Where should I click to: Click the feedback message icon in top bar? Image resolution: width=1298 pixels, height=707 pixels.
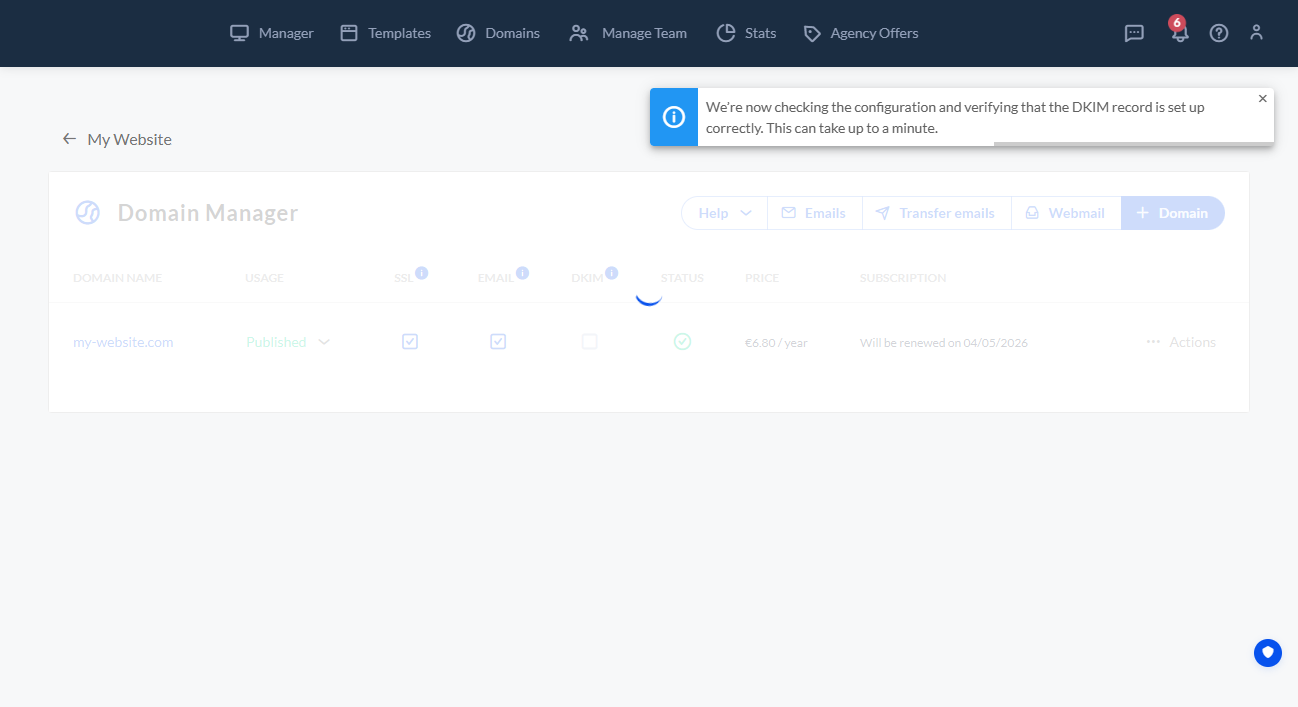pyautogui.click(x=1133, y=33)
